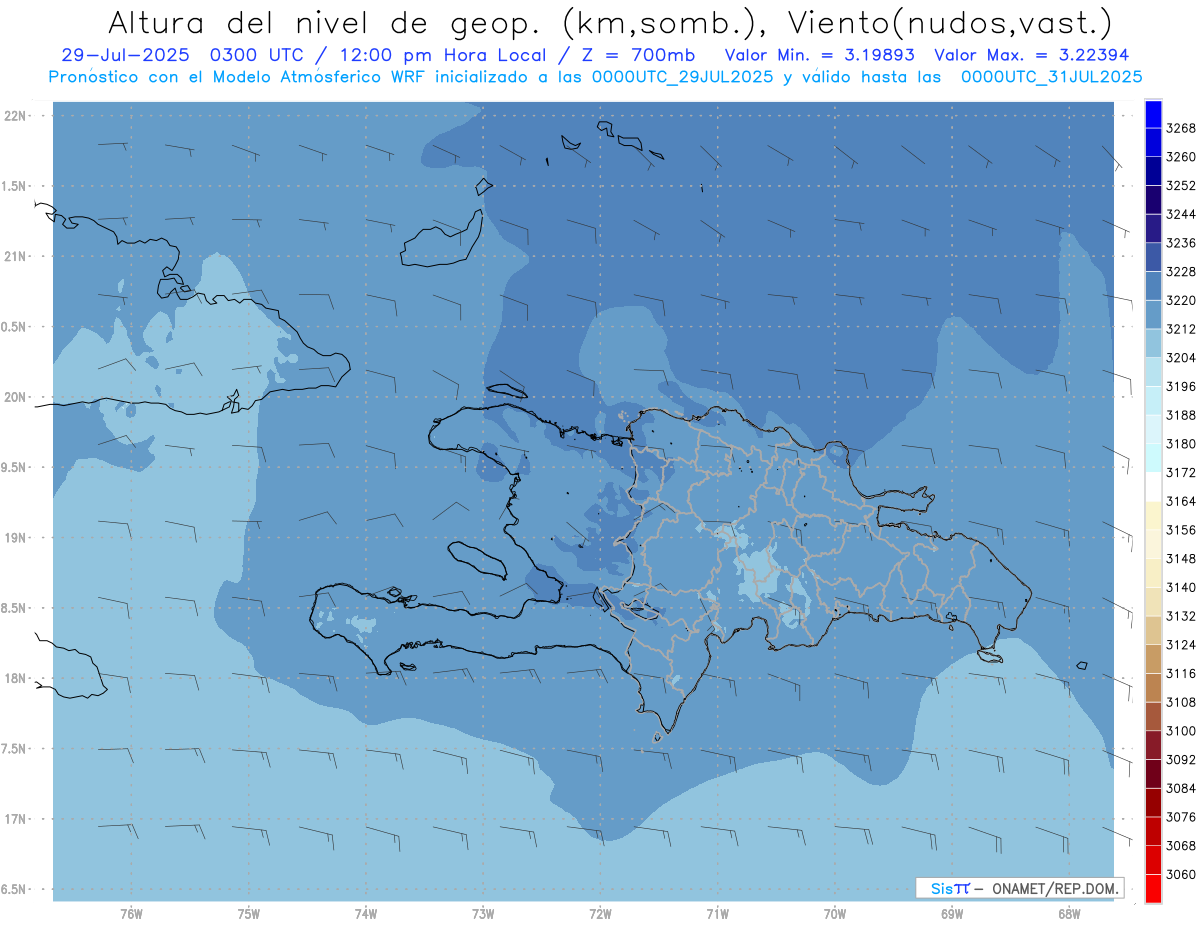Pick the colorbar swatch between 3116 and 3124
The width and height of the screenshot is (1200, 927).
click(x=1153, y=659)
